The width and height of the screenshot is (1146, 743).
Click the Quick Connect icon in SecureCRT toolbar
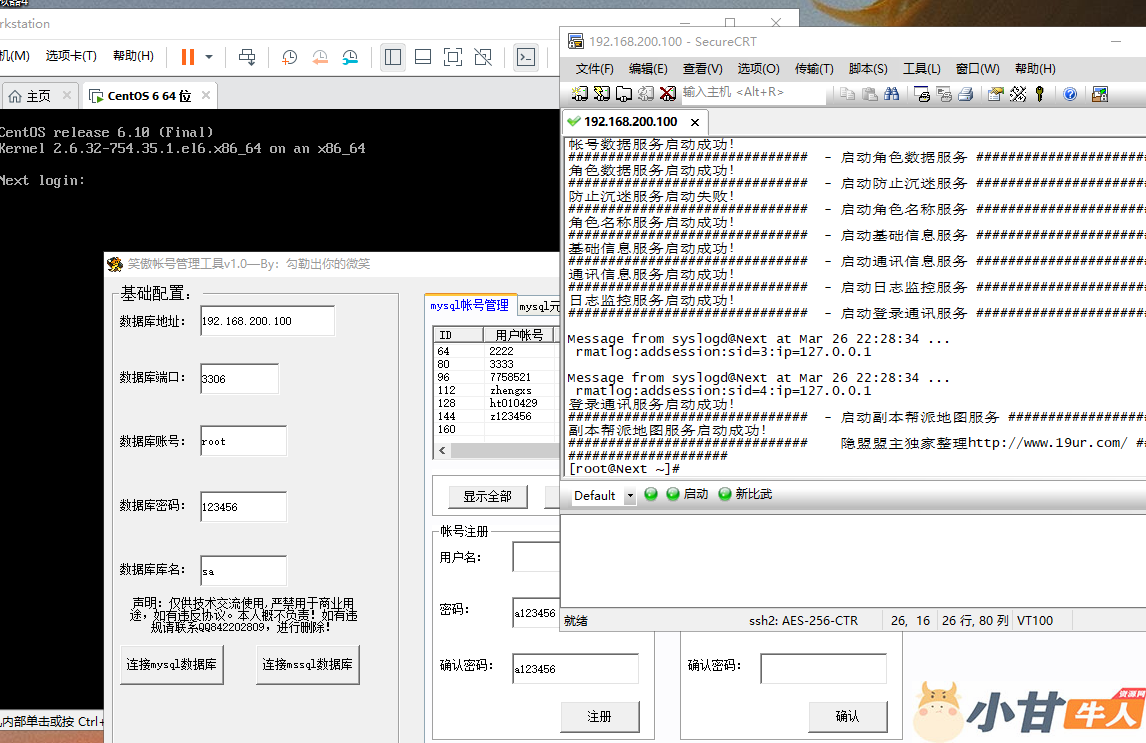tap(601, 94)
